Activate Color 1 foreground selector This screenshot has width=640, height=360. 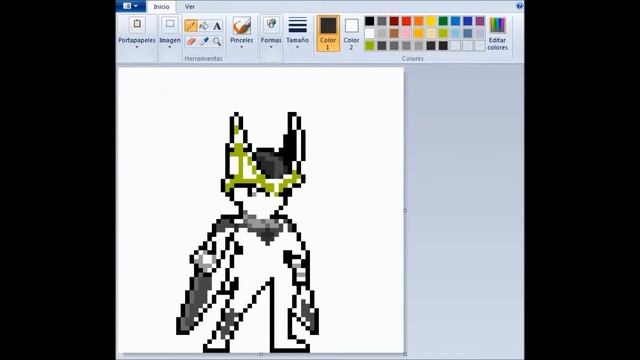tap(328, 33)
